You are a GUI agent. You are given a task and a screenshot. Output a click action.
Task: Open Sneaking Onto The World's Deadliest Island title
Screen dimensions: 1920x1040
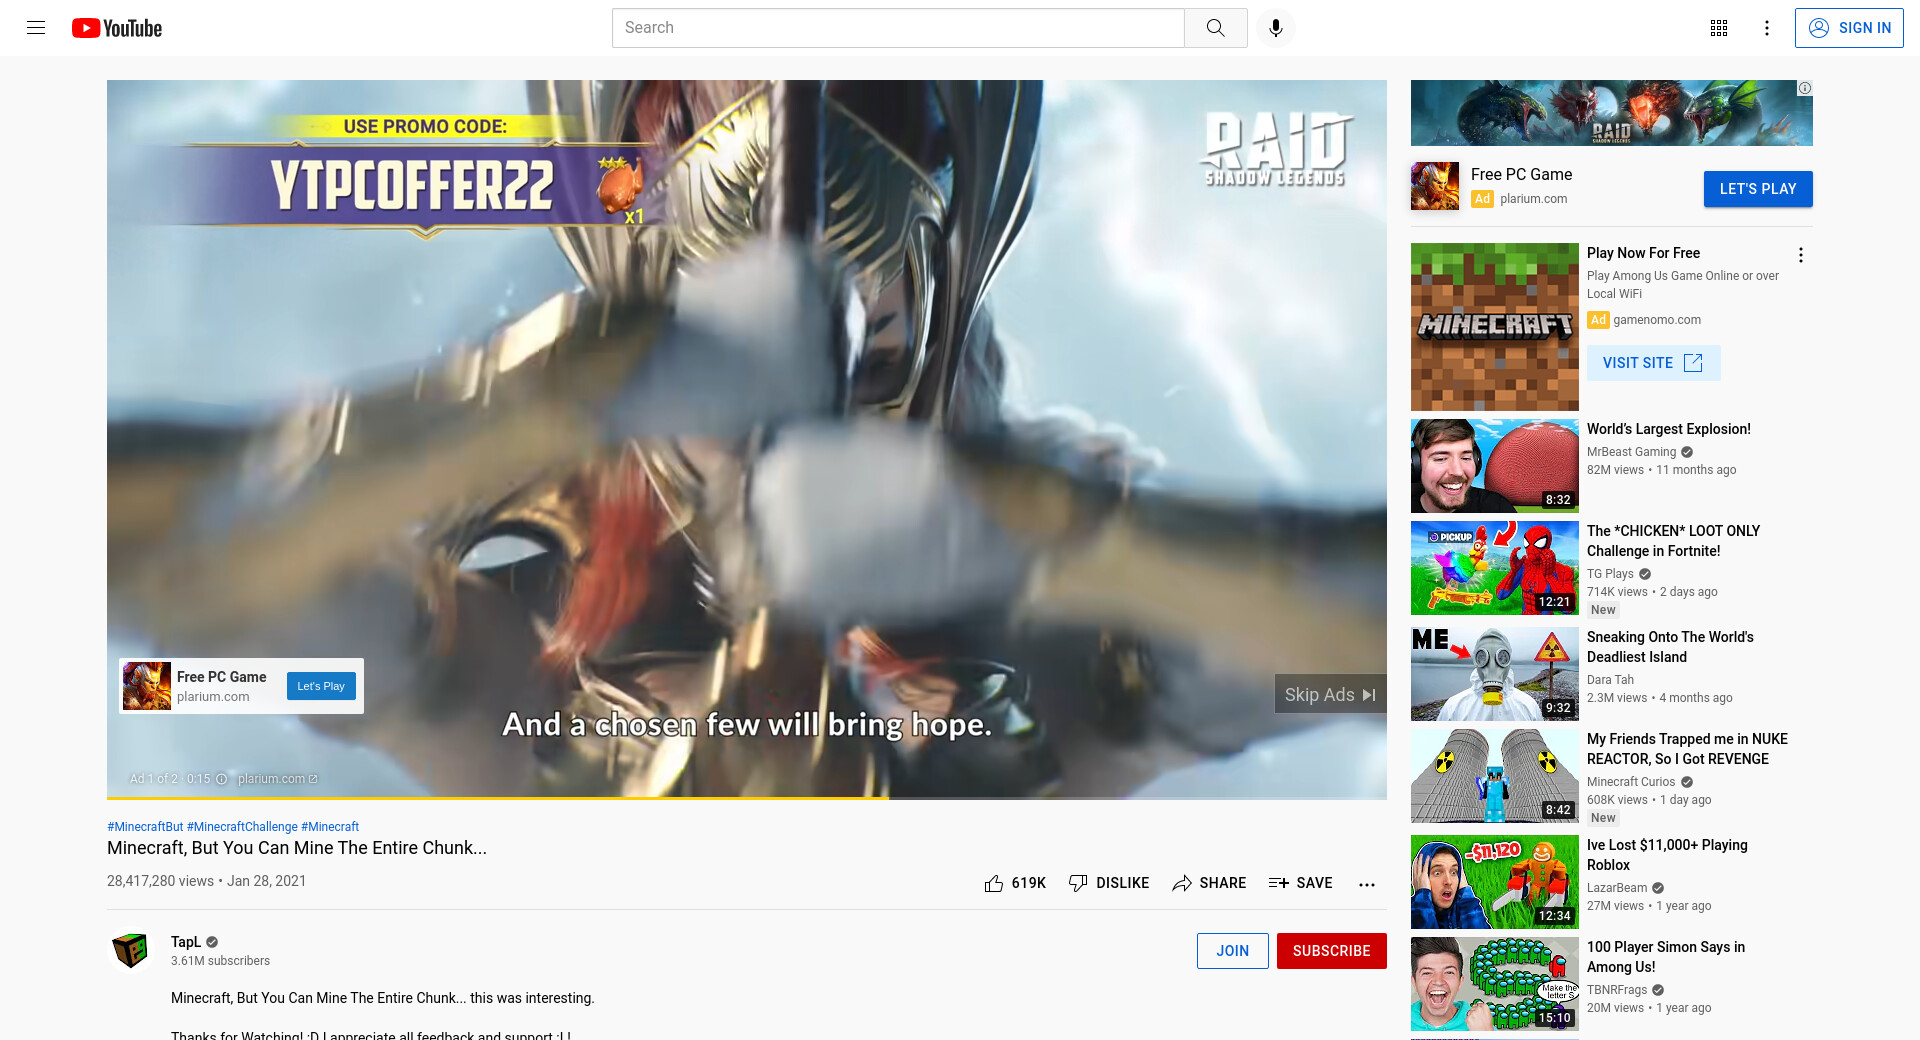[1670, 647]
